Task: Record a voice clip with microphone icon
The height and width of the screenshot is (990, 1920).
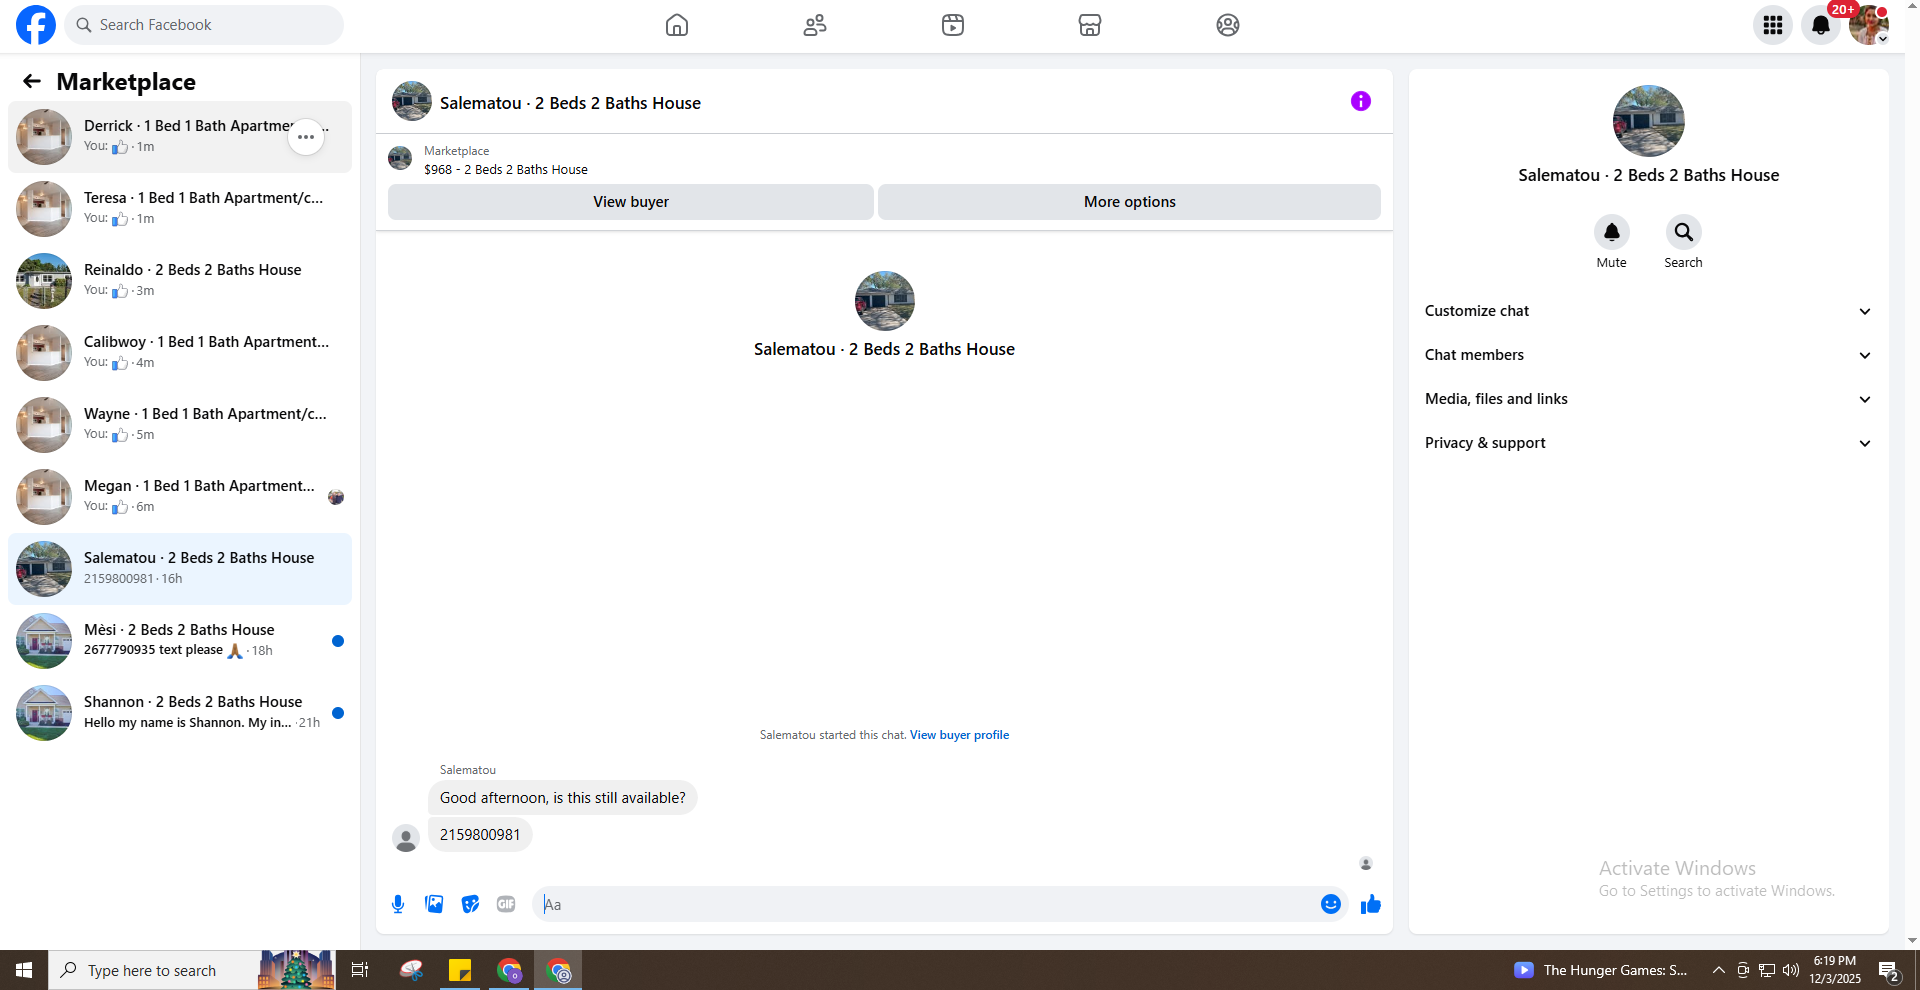Action: coord(398,904)
